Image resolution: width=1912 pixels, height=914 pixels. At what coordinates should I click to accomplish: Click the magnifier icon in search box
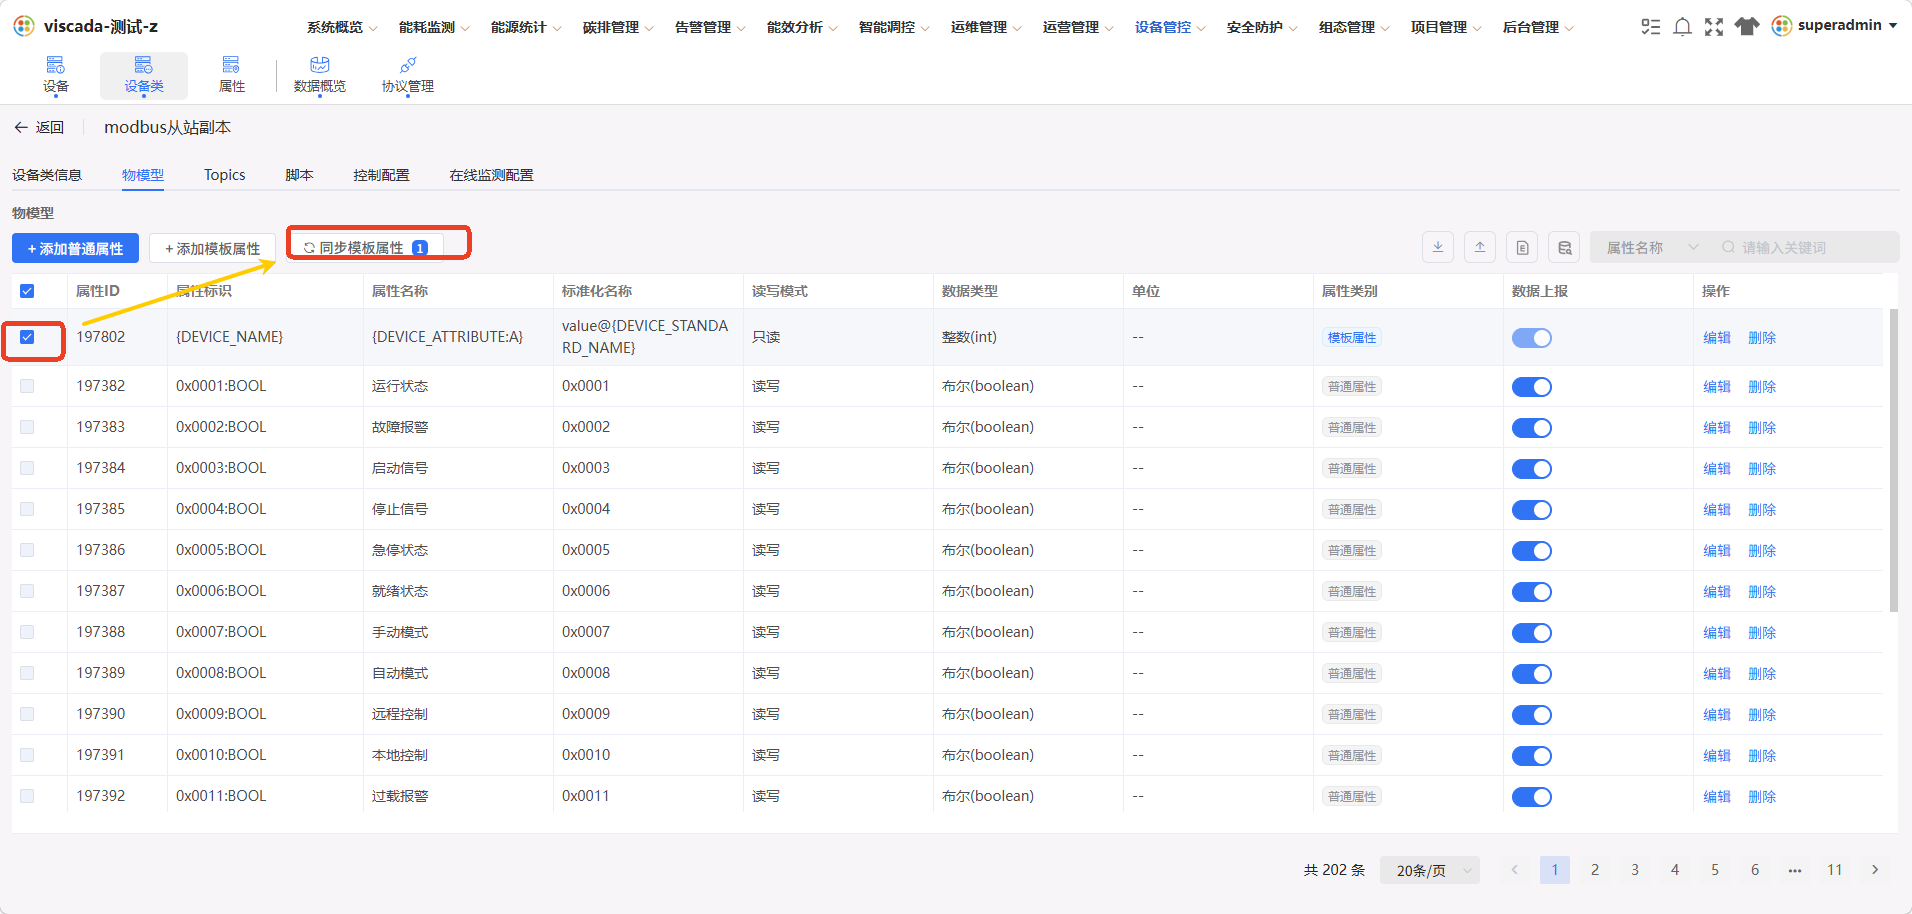[x=1728, y=247]
